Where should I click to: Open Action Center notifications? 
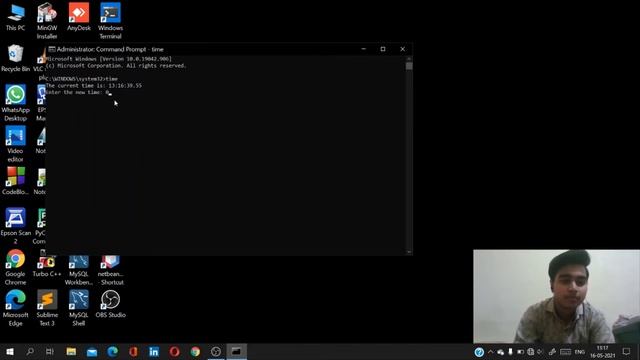point(627,351)
